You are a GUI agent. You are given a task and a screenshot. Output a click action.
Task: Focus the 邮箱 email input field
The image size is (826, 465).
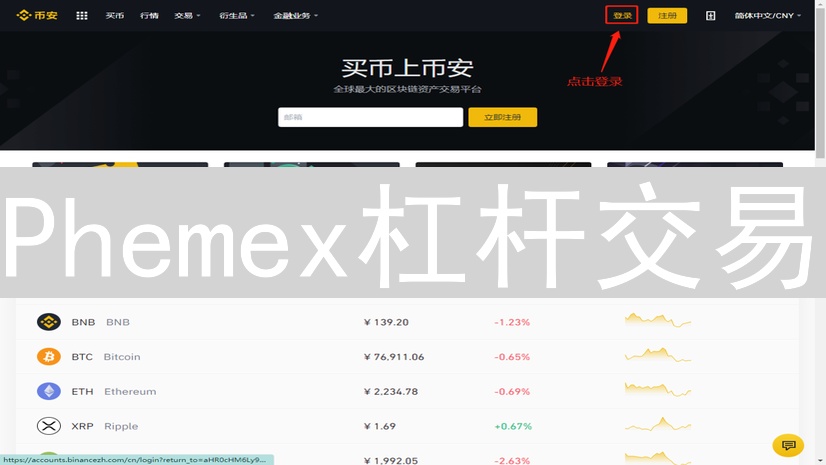point(370,117)
